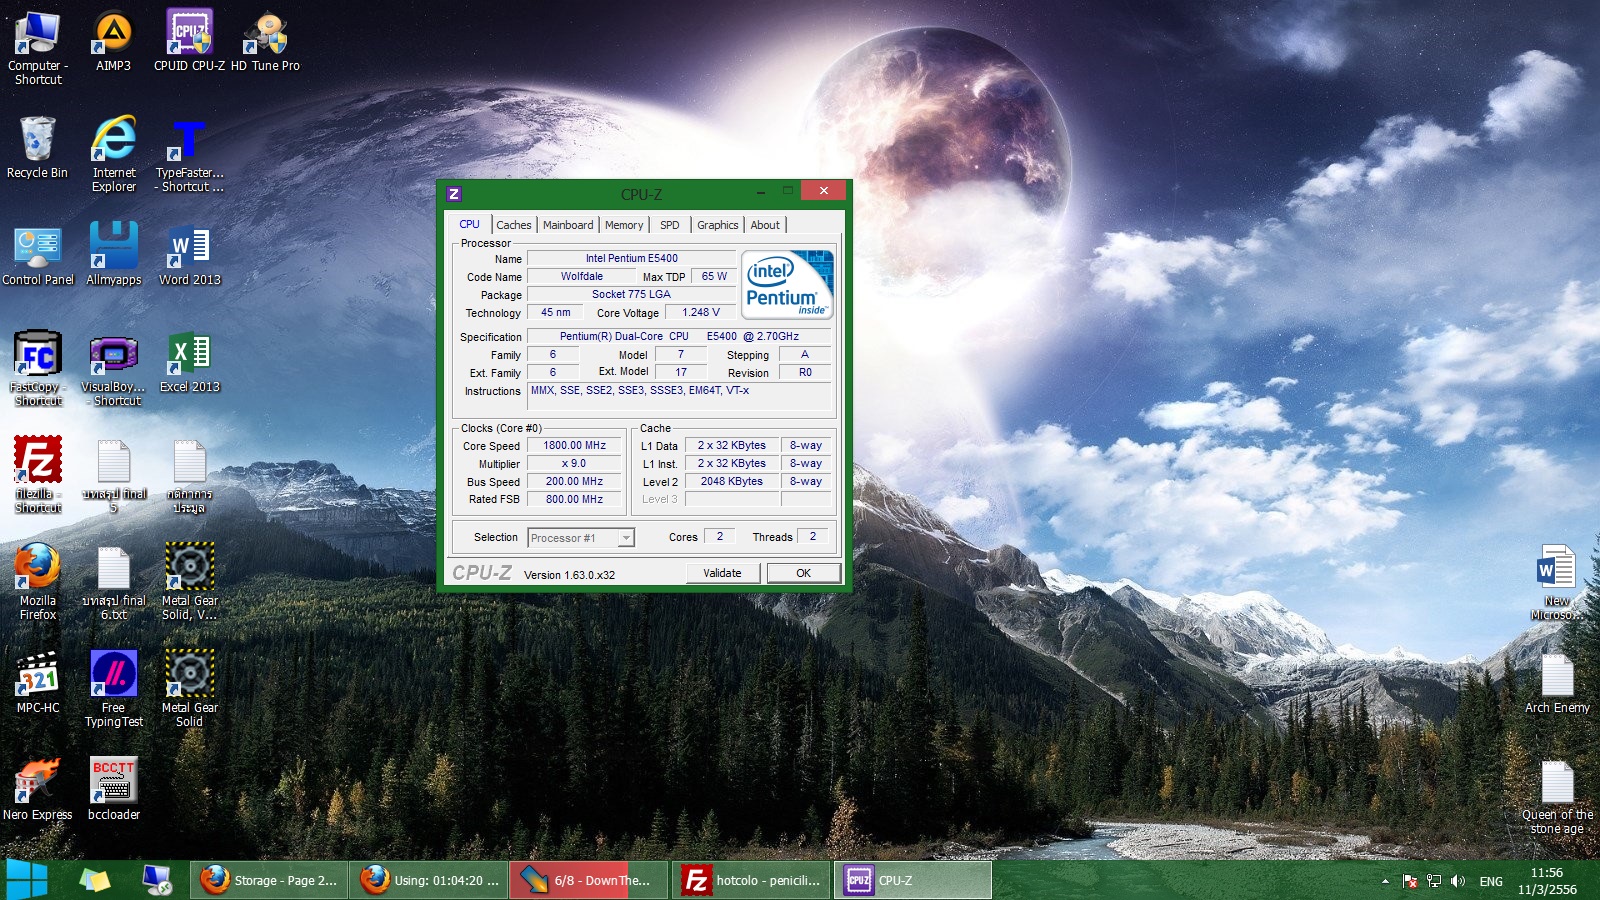Open the Metal Gear Solid desktop shortcut

[x=190, y=689]
